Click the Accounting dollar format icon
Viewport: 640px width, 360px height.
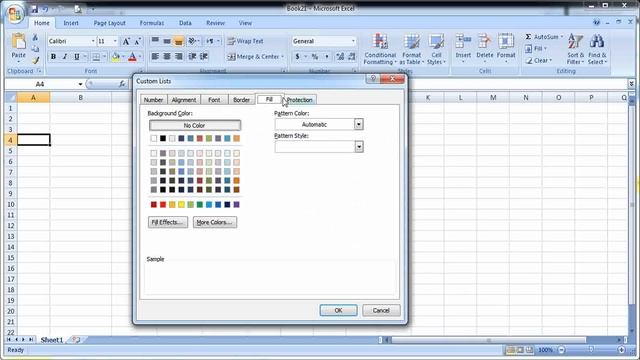(x=297, y=57)
